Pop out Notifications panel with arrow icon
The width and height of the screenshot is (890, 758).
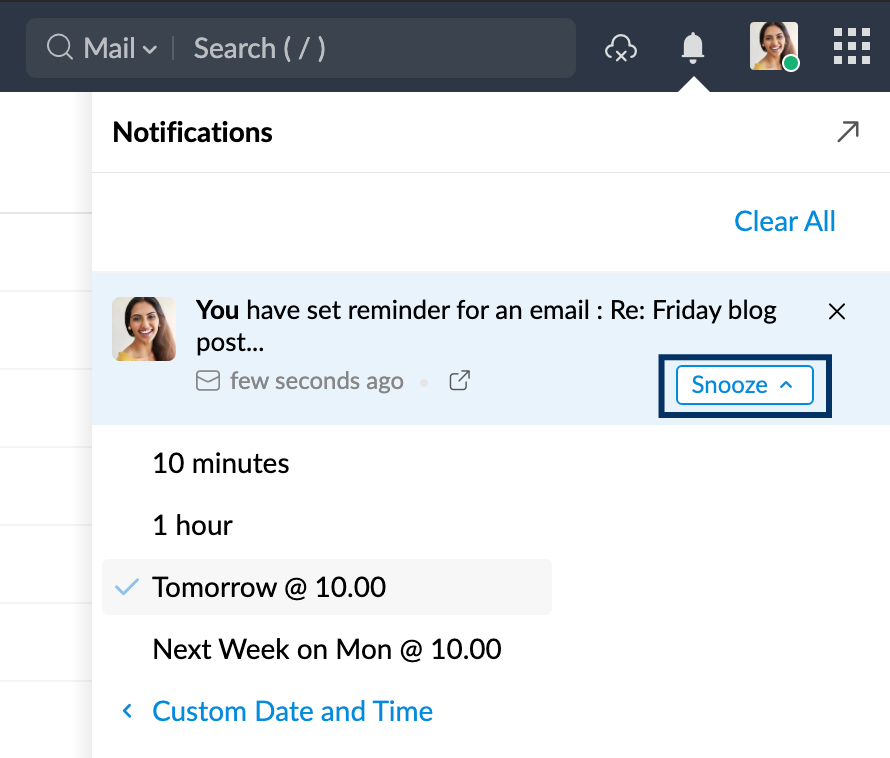click(847, 132)
